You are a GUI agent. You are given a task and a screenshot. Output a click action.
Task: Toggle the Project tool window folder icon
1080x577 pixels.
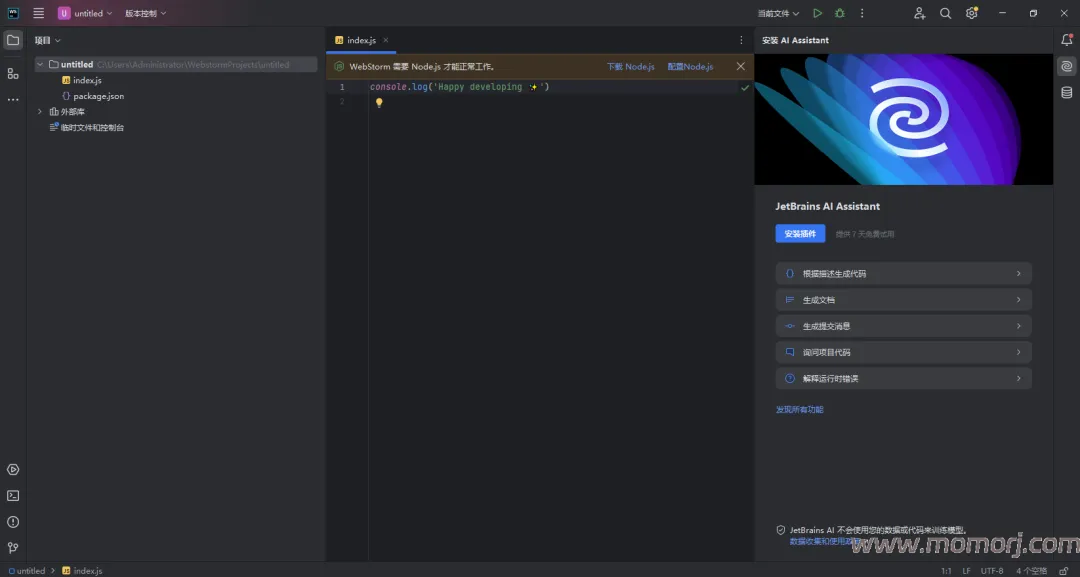tap(13, 40)
